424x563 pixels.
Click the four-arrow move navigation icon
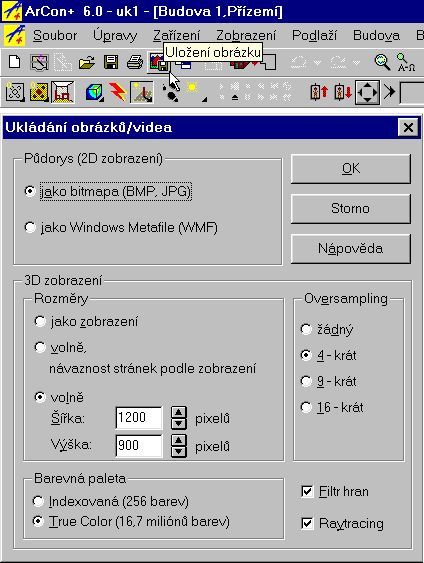click(367, 92)
